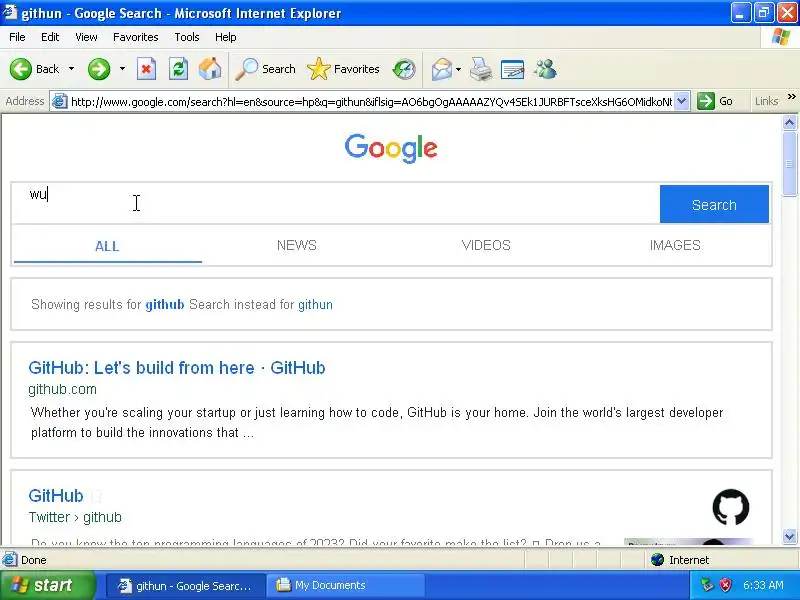
Task: Expand the Mail options dropdown arrow
Action: pyautogui.click(x=458, y=69)
